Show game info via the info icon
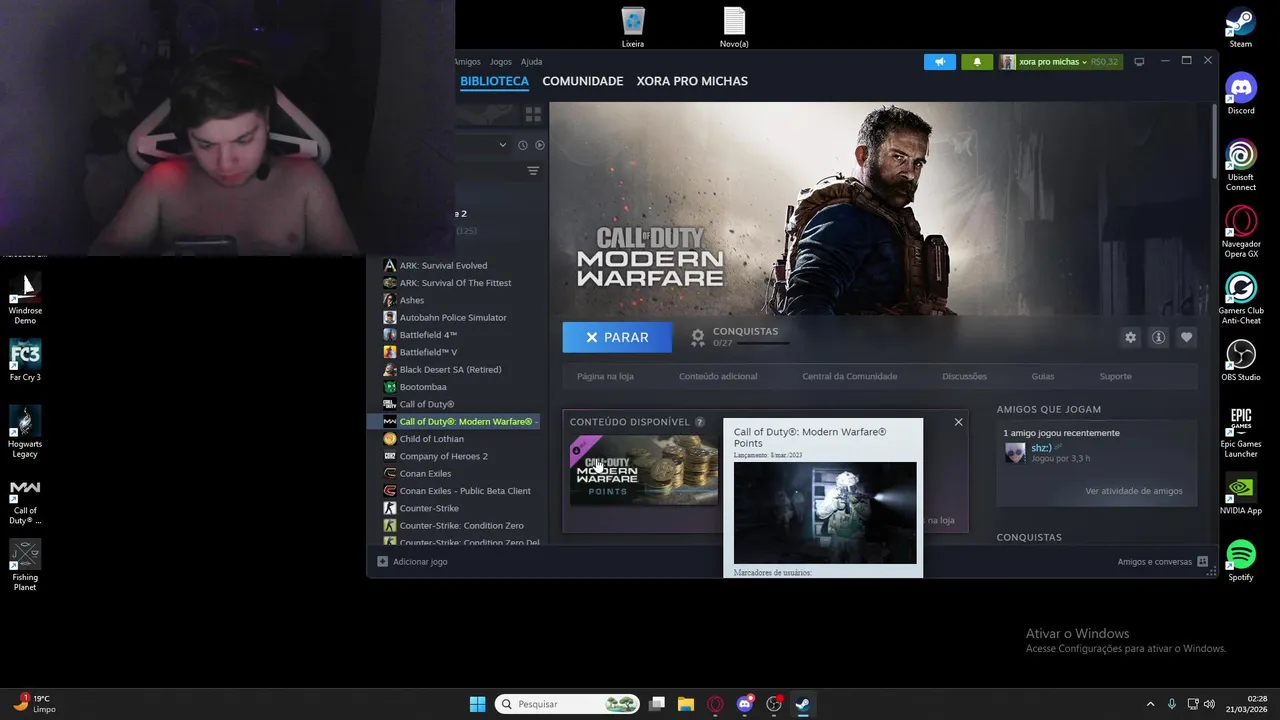Viewport: 1280px width, 720px height. [1158, 338]
